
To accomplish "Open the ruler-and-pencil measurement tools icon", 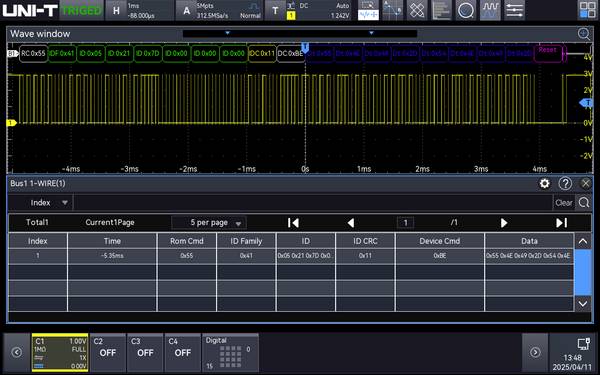I will coord(417,10).
